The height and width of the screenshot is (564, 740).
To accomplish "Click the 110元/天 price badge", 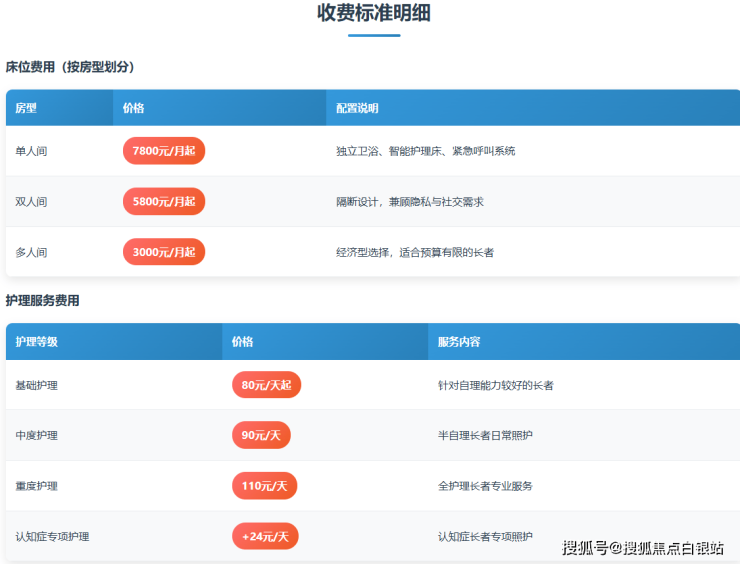I will (264, 486).
